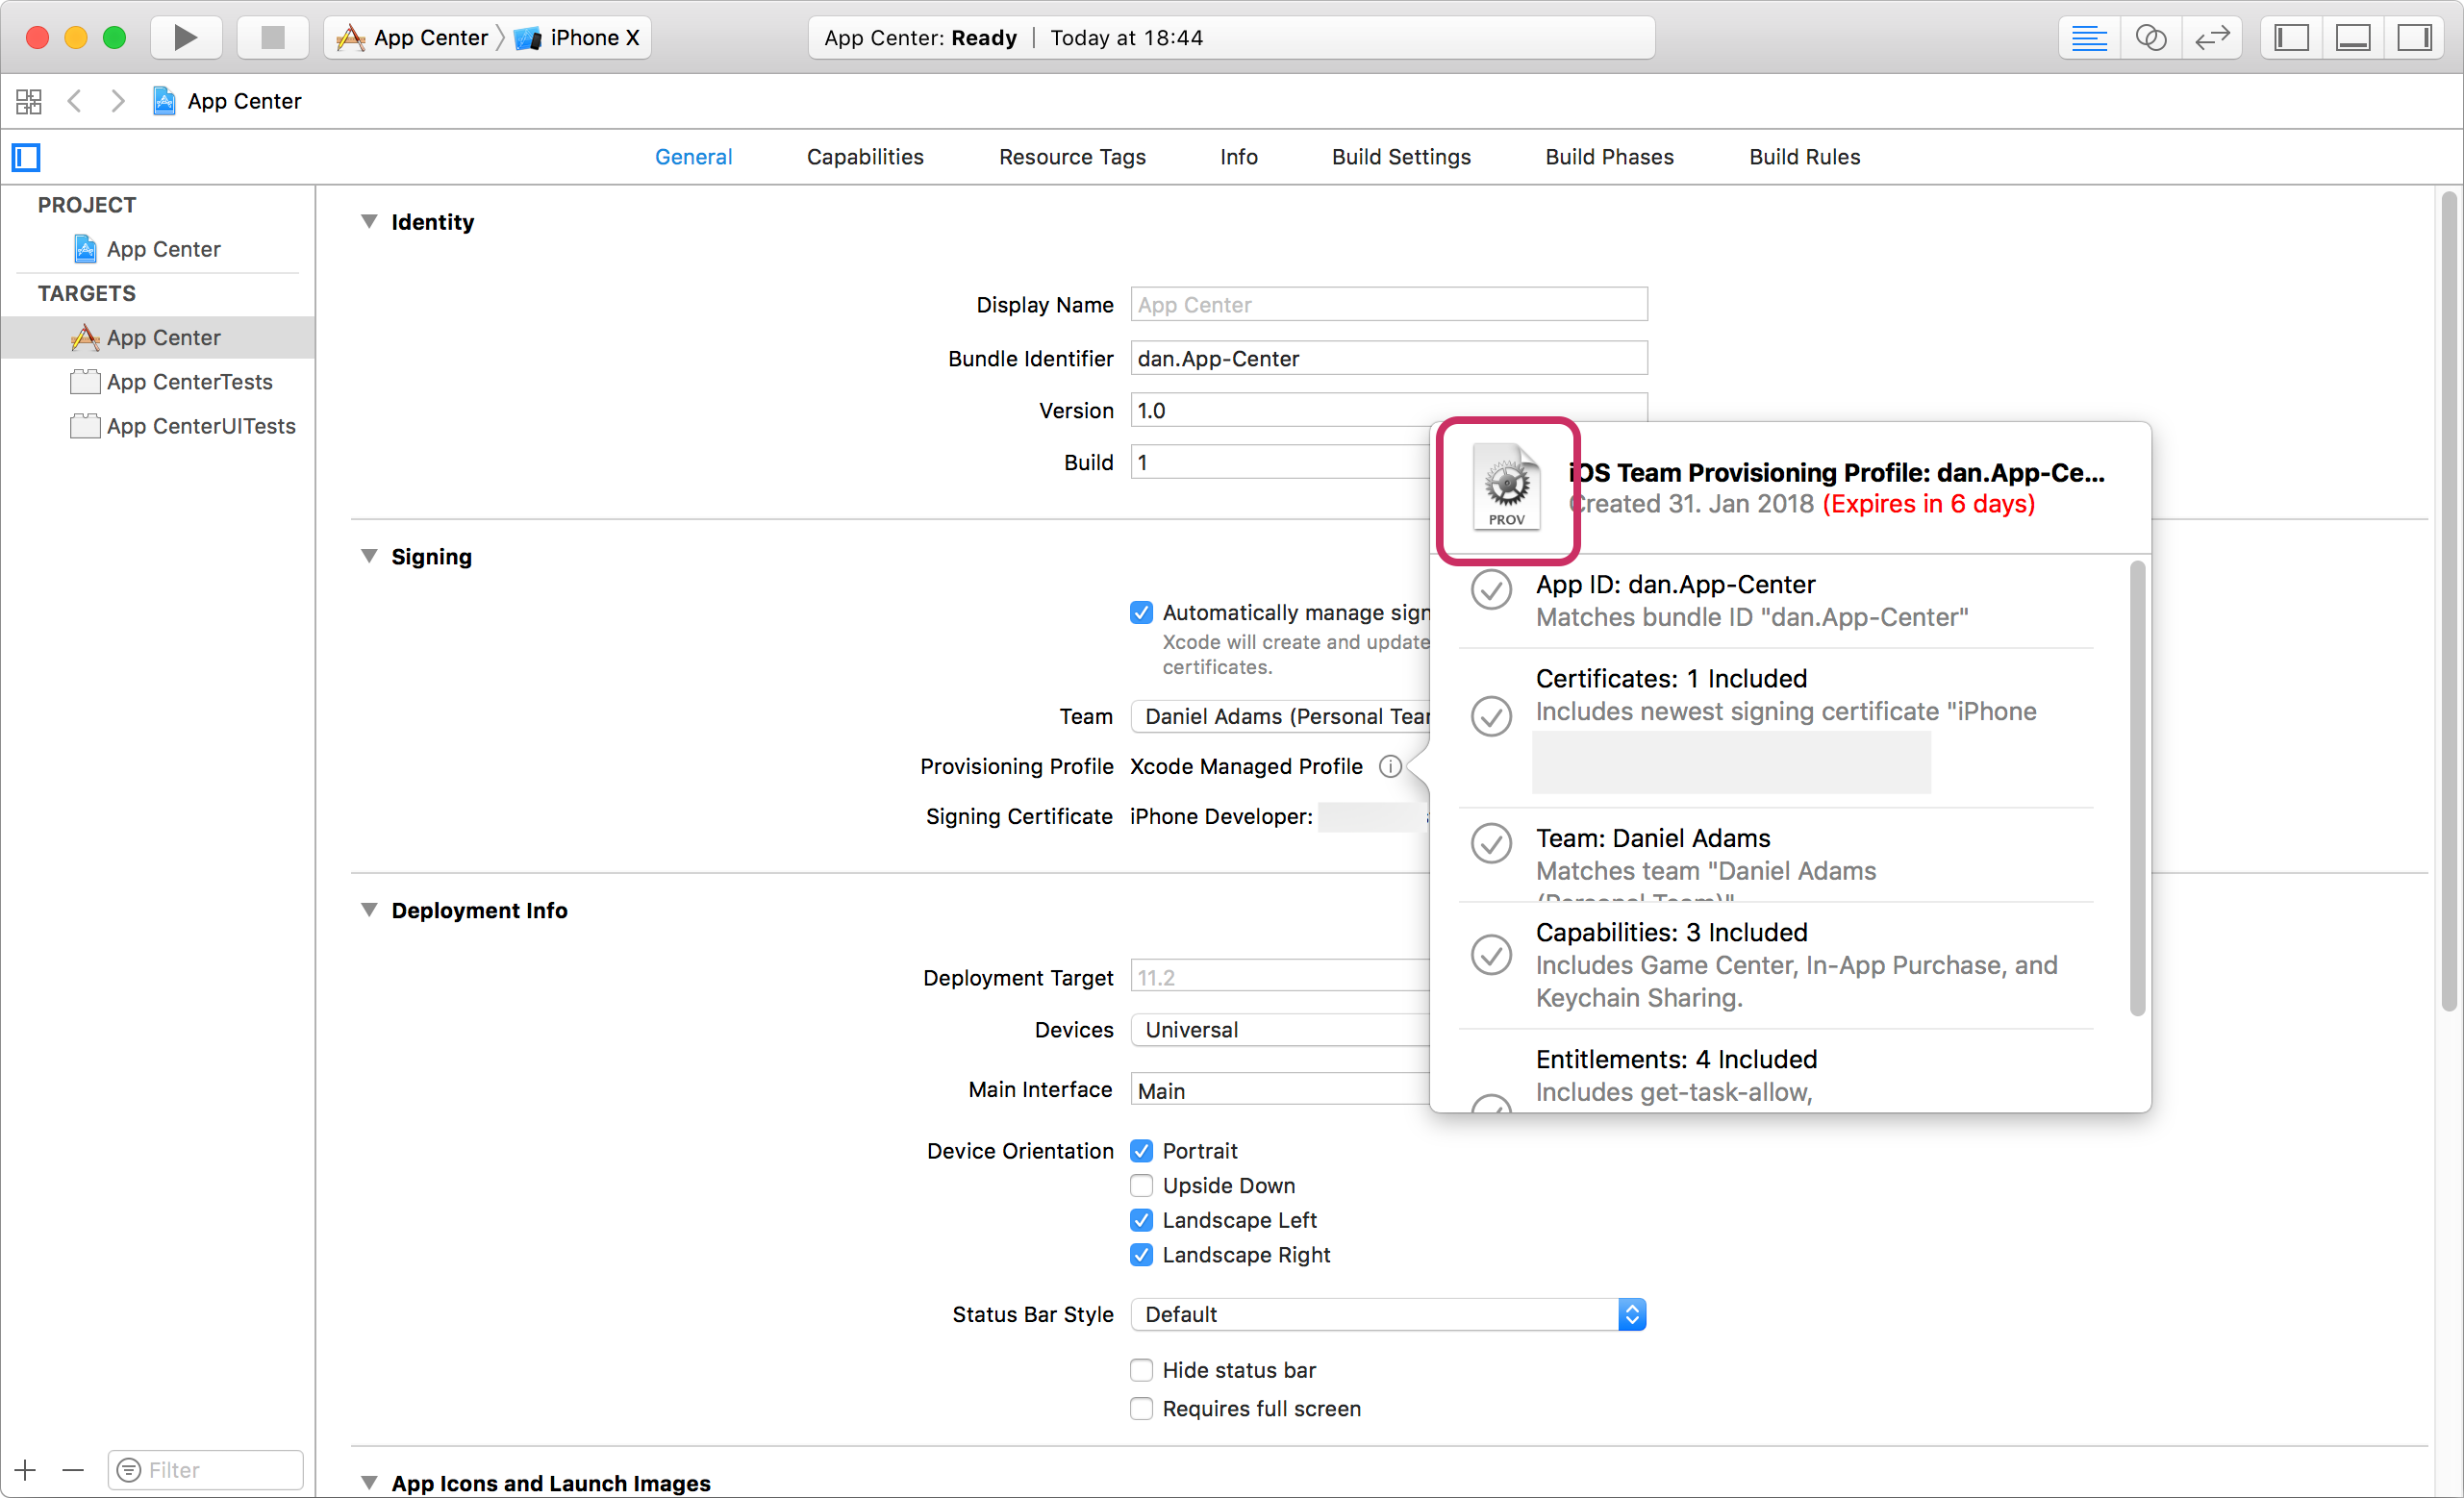This screenshot has width=2464, height=1498.
Task: Click the red Expires in 6 days text
Action: (x=1929, y=504)
